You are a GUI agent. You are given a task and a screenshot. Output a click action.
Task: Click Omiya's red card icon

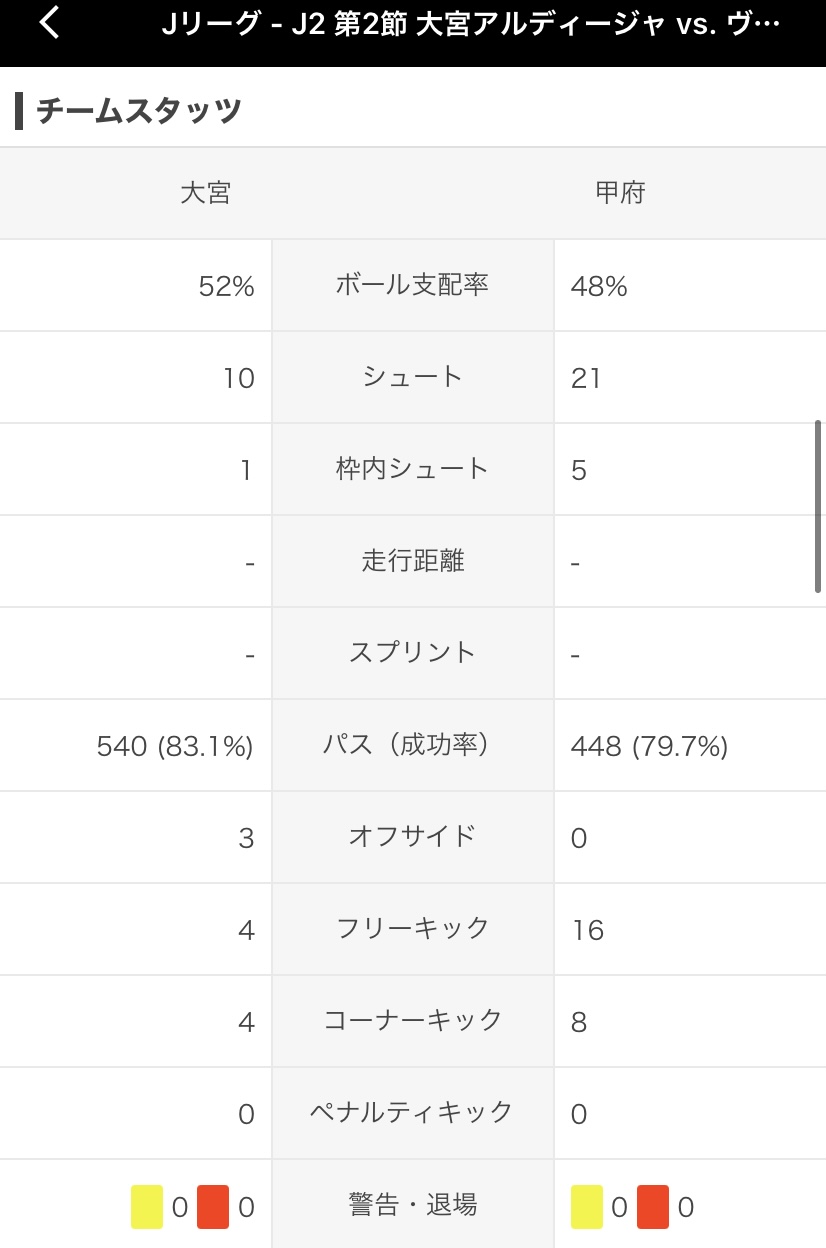pyautogui.click(x=213, y=1206)
